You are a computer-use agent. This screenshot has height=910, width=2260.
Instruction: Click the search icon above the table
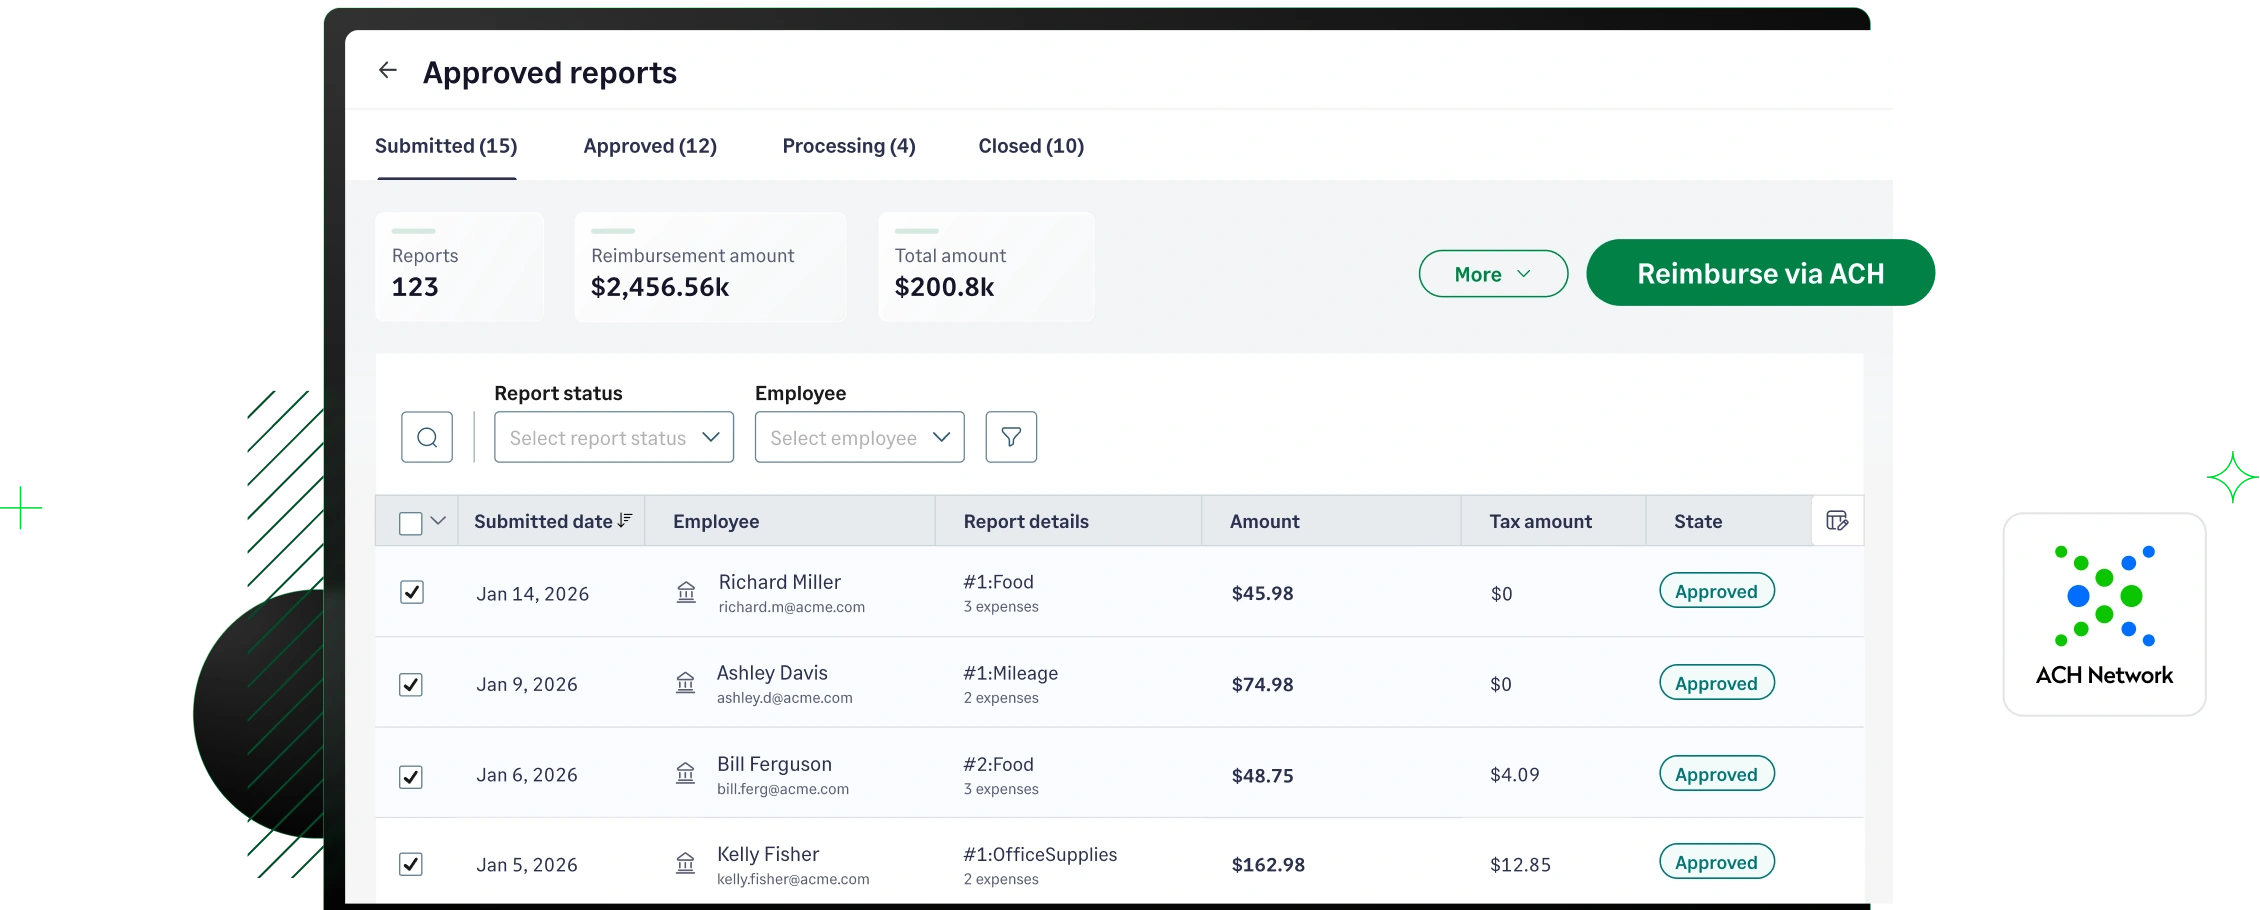[427, 437]
